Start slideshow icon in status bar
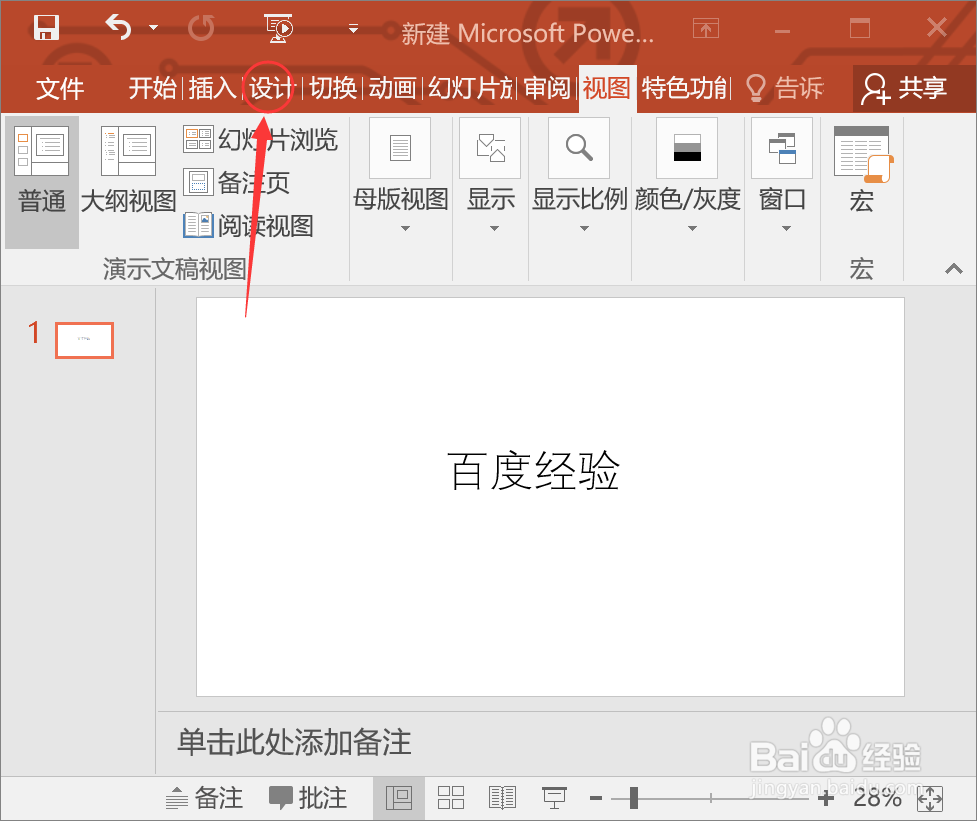The width and height of the screenshot is (977, 821). click(554, 798)
